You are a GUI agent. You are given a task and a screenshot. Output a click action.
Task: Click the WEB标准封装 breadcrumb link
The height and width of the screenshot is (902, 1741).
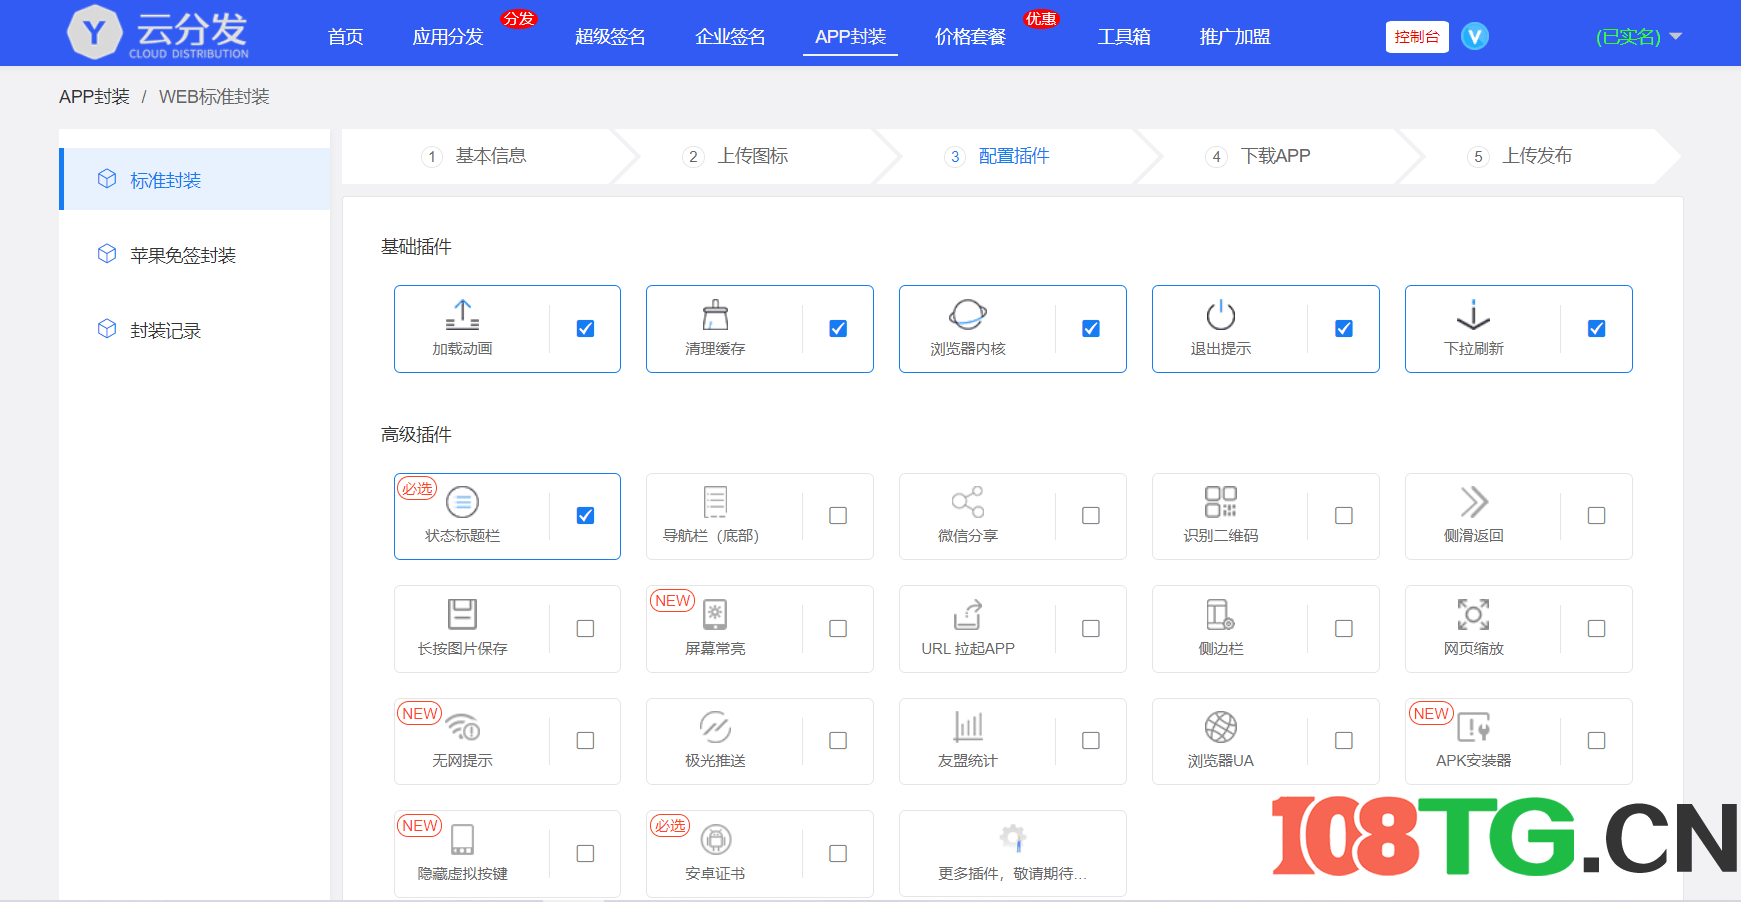click(x=213, y=96)
